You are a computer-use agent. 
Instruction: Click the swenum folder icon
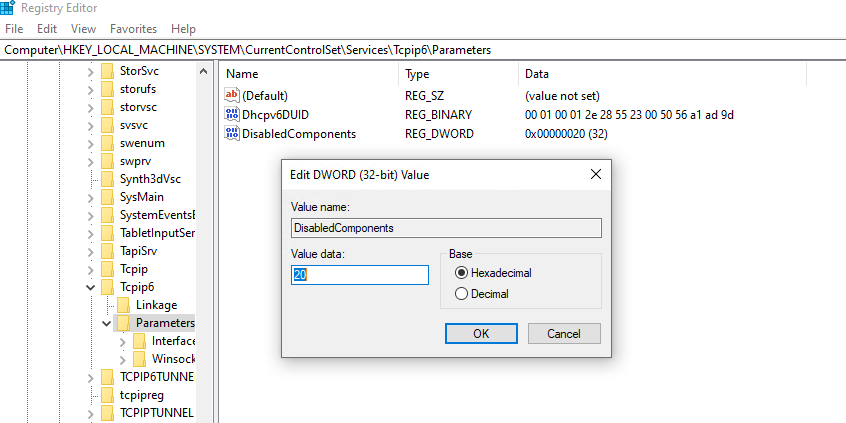click(108, 143)
